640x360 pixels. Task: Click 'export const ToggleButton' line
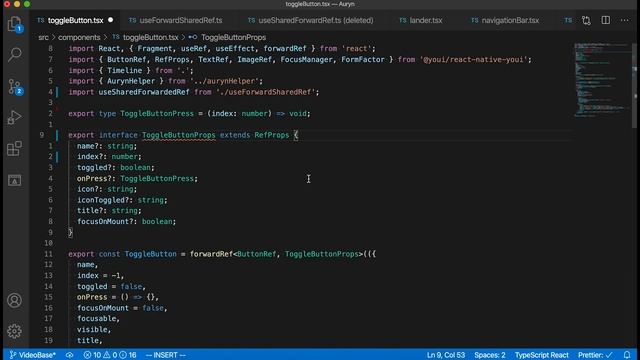[222, 254]
